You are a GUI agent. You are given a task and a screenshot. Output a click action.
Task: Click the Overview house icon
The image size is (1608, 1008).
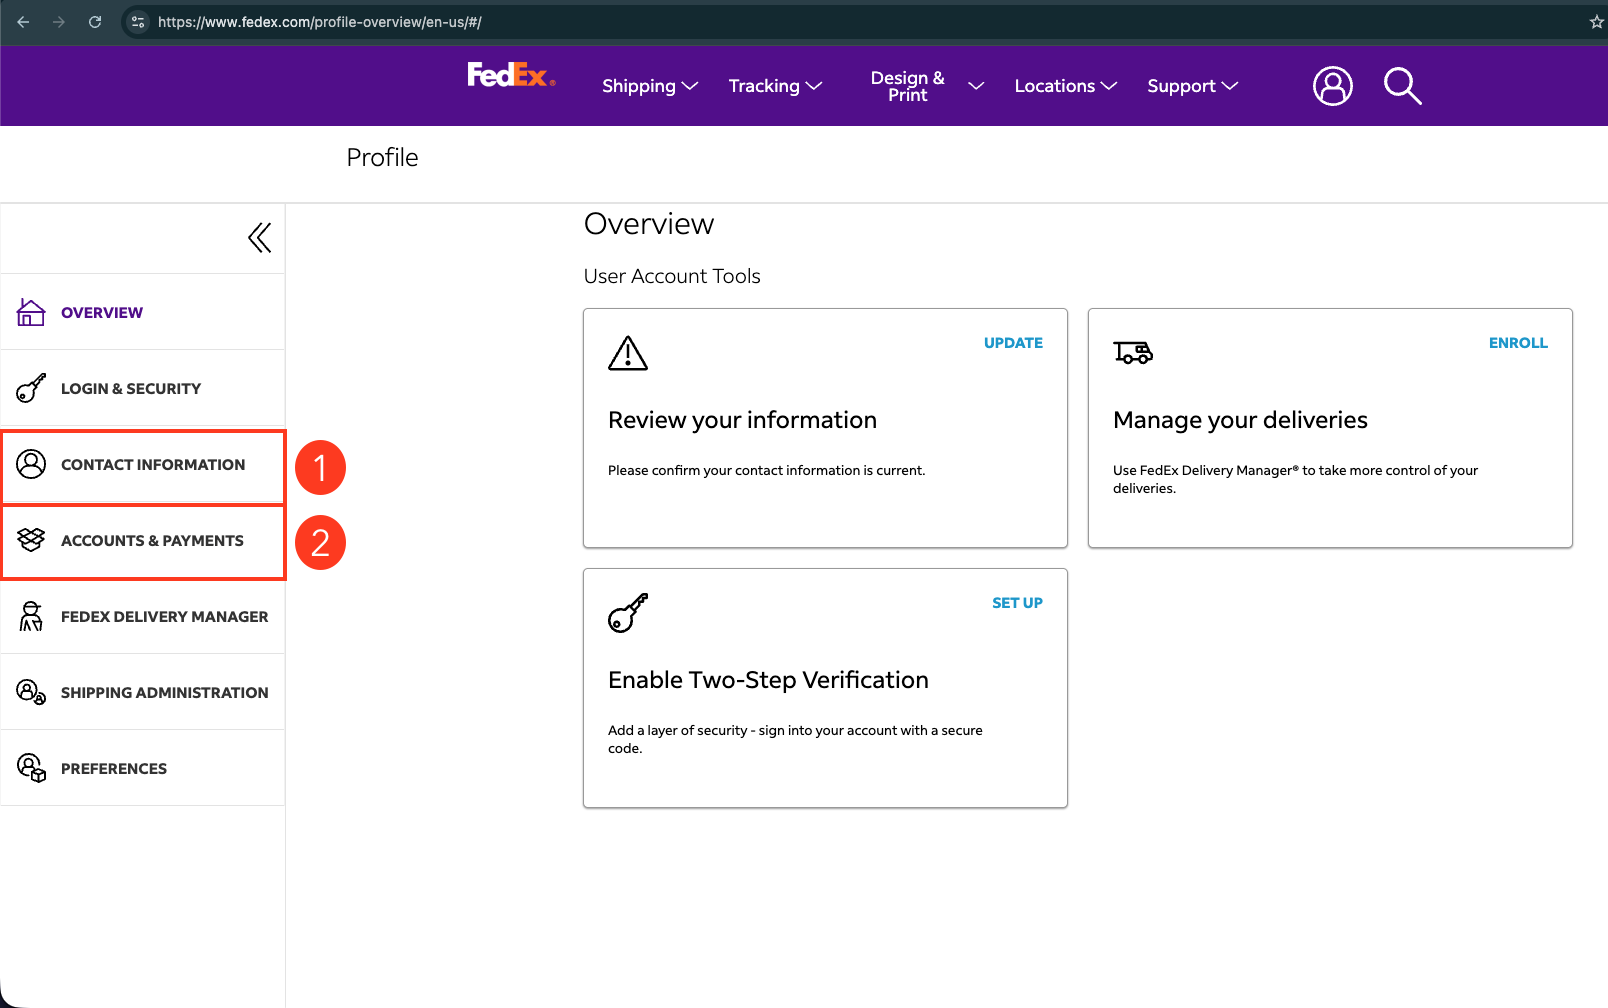point(31,313)
